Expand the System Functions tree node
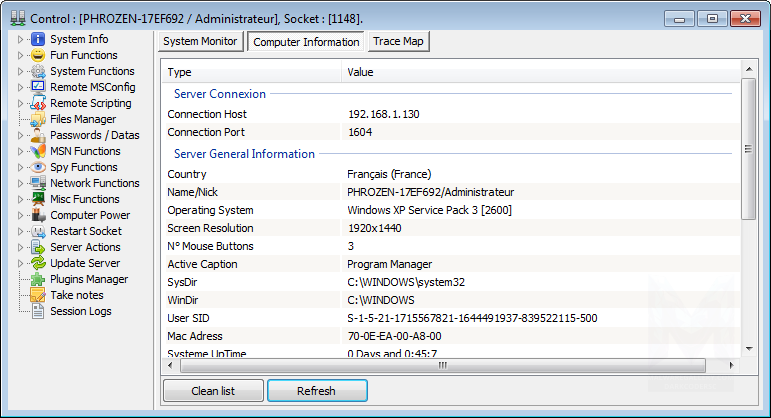 tap(21, 71)
